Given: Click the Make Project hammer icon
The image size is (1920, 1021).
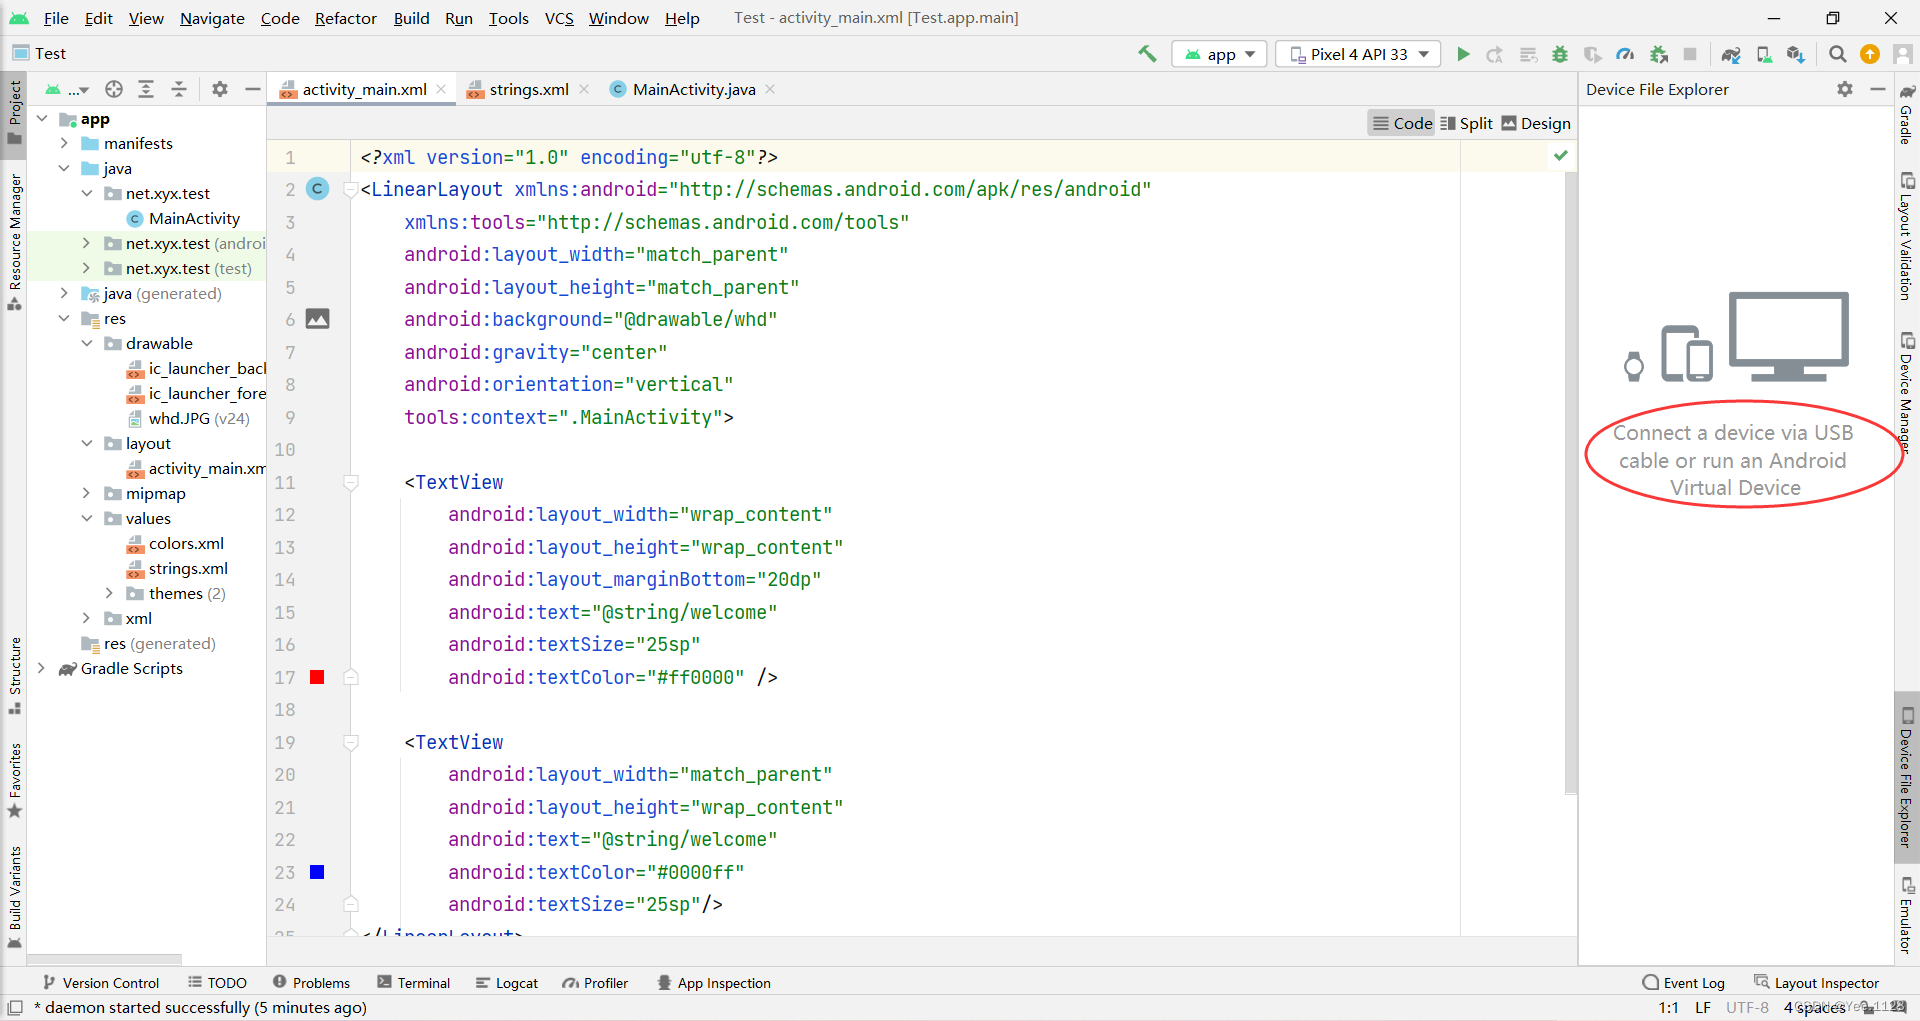Looking at the screenshot, I should click(1147, 54).
